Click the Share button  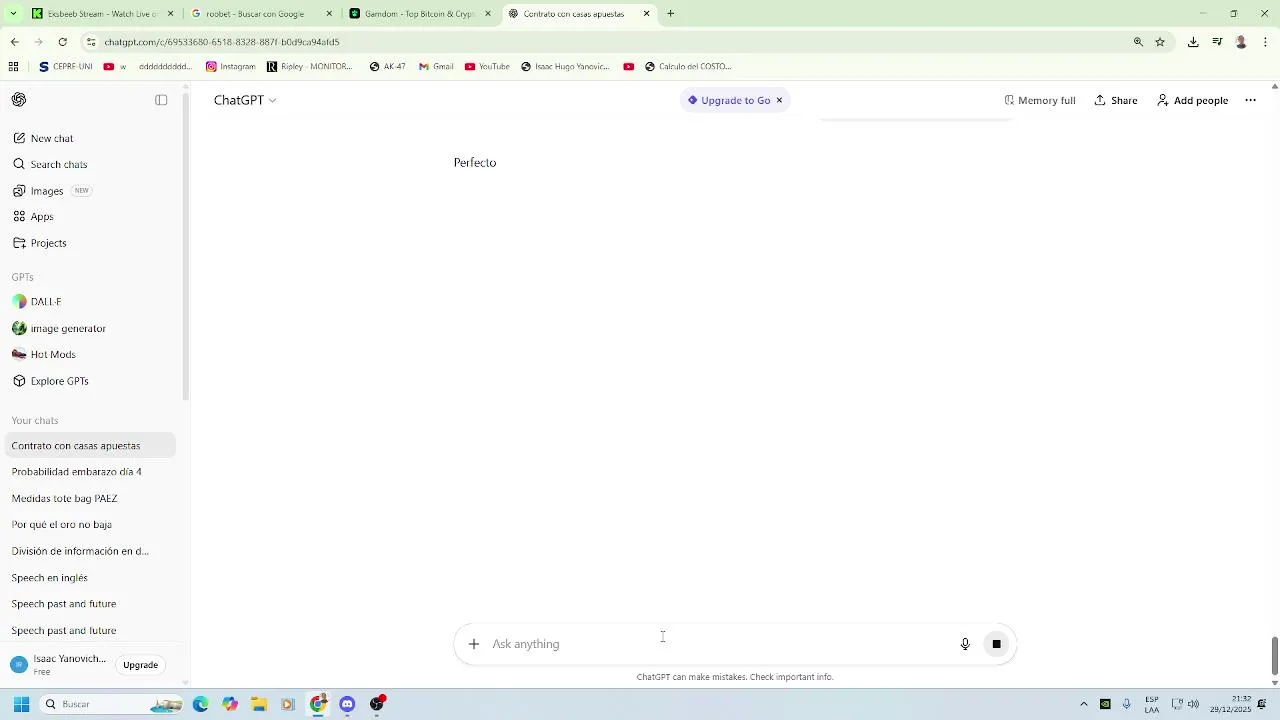[1116, 100]
